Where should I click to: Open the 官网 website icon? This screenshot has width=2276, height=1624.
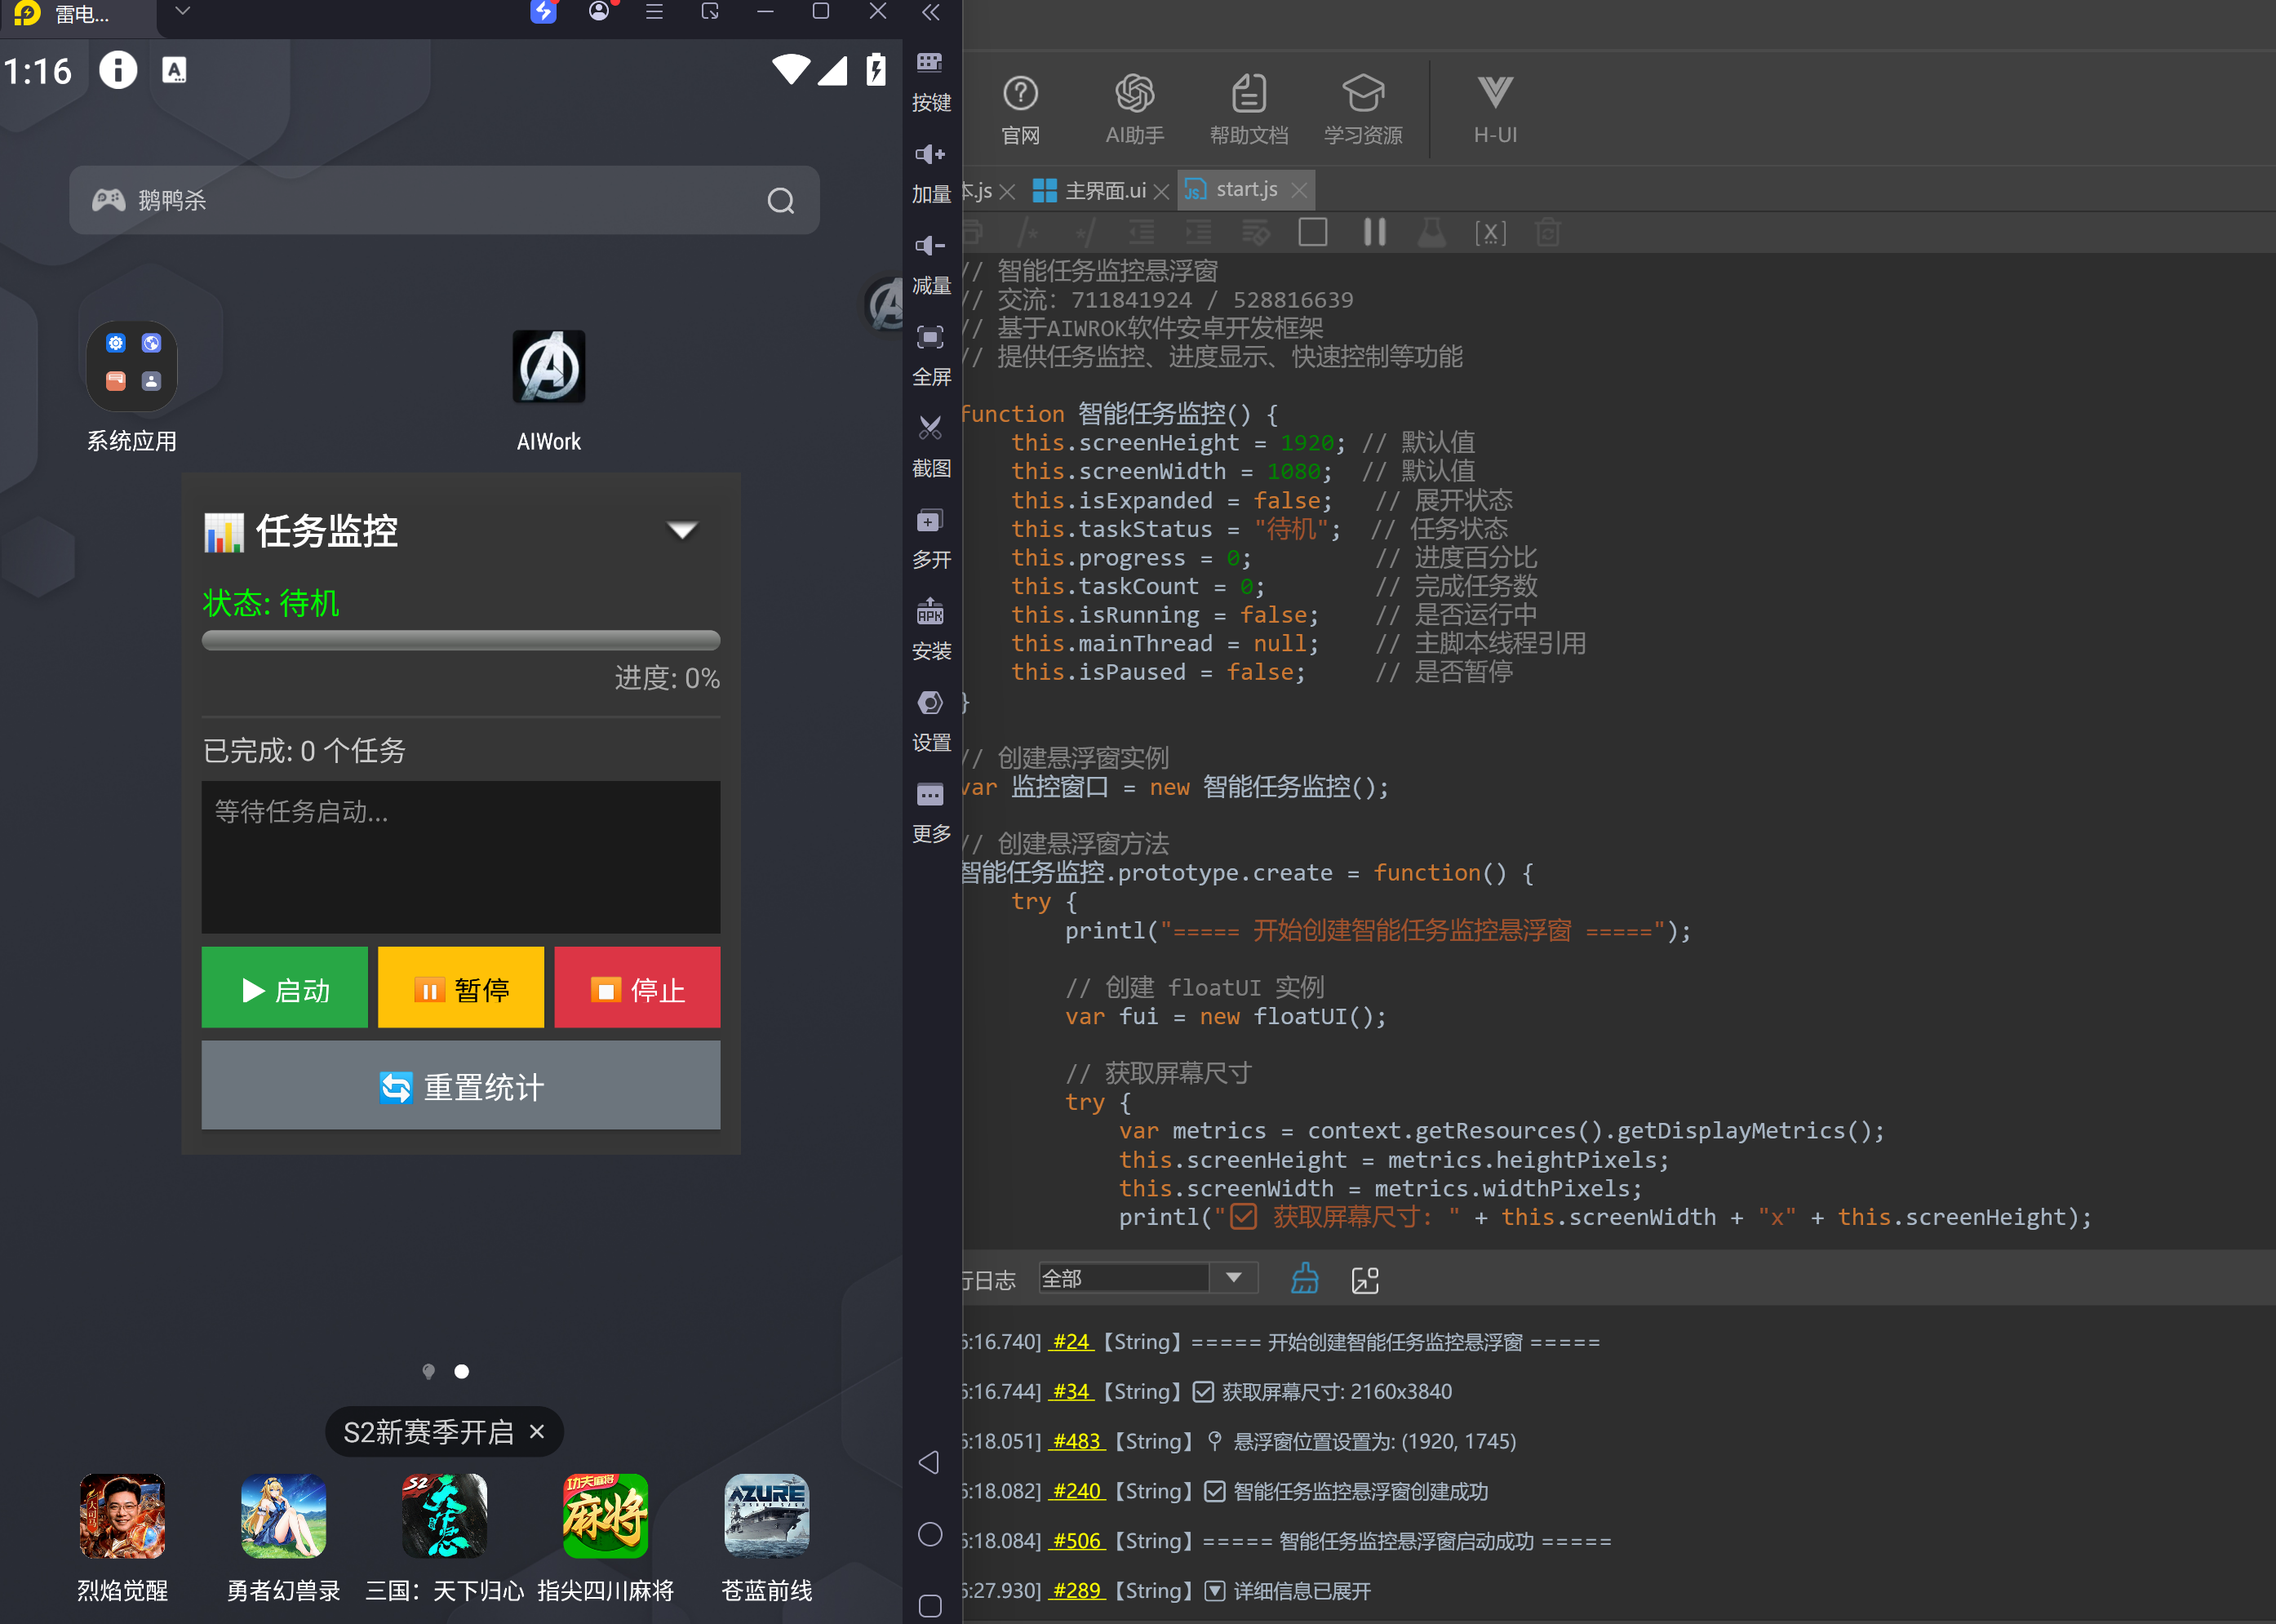pyautogui.click(x=1020, y=109)
